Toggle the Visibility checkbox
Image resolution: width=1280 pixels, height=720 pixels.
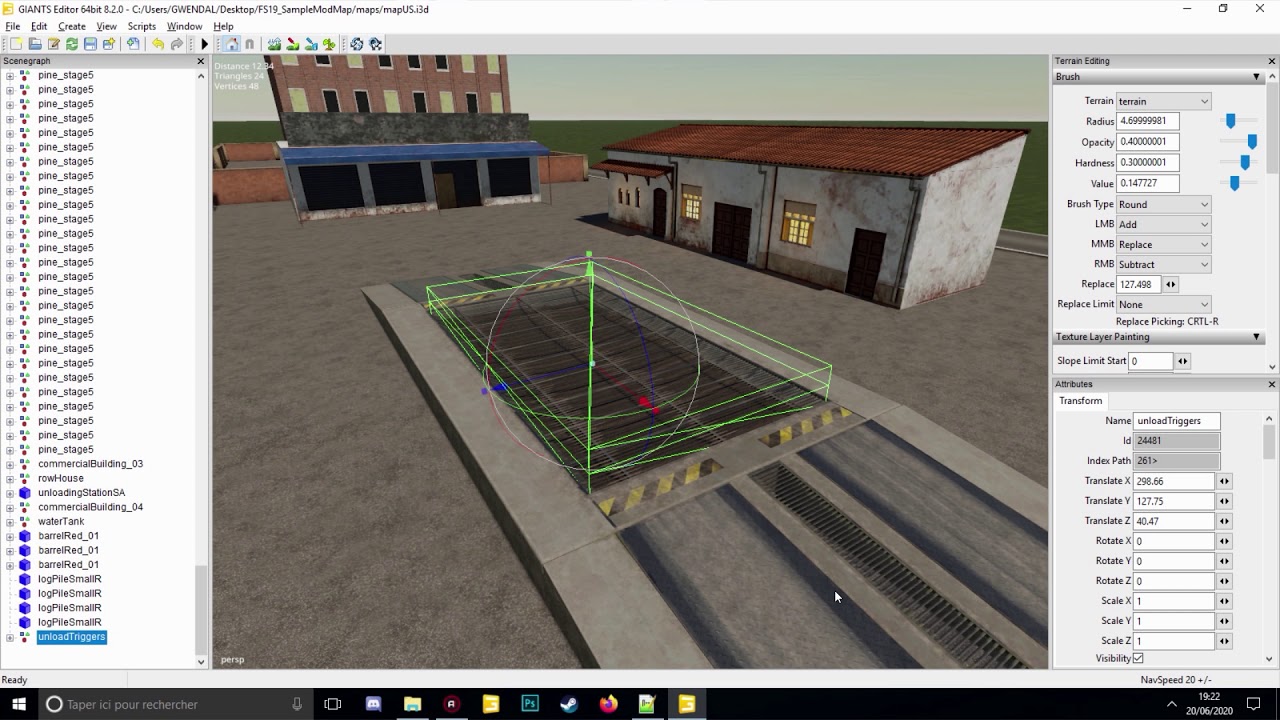click(x=1138, y=658)
